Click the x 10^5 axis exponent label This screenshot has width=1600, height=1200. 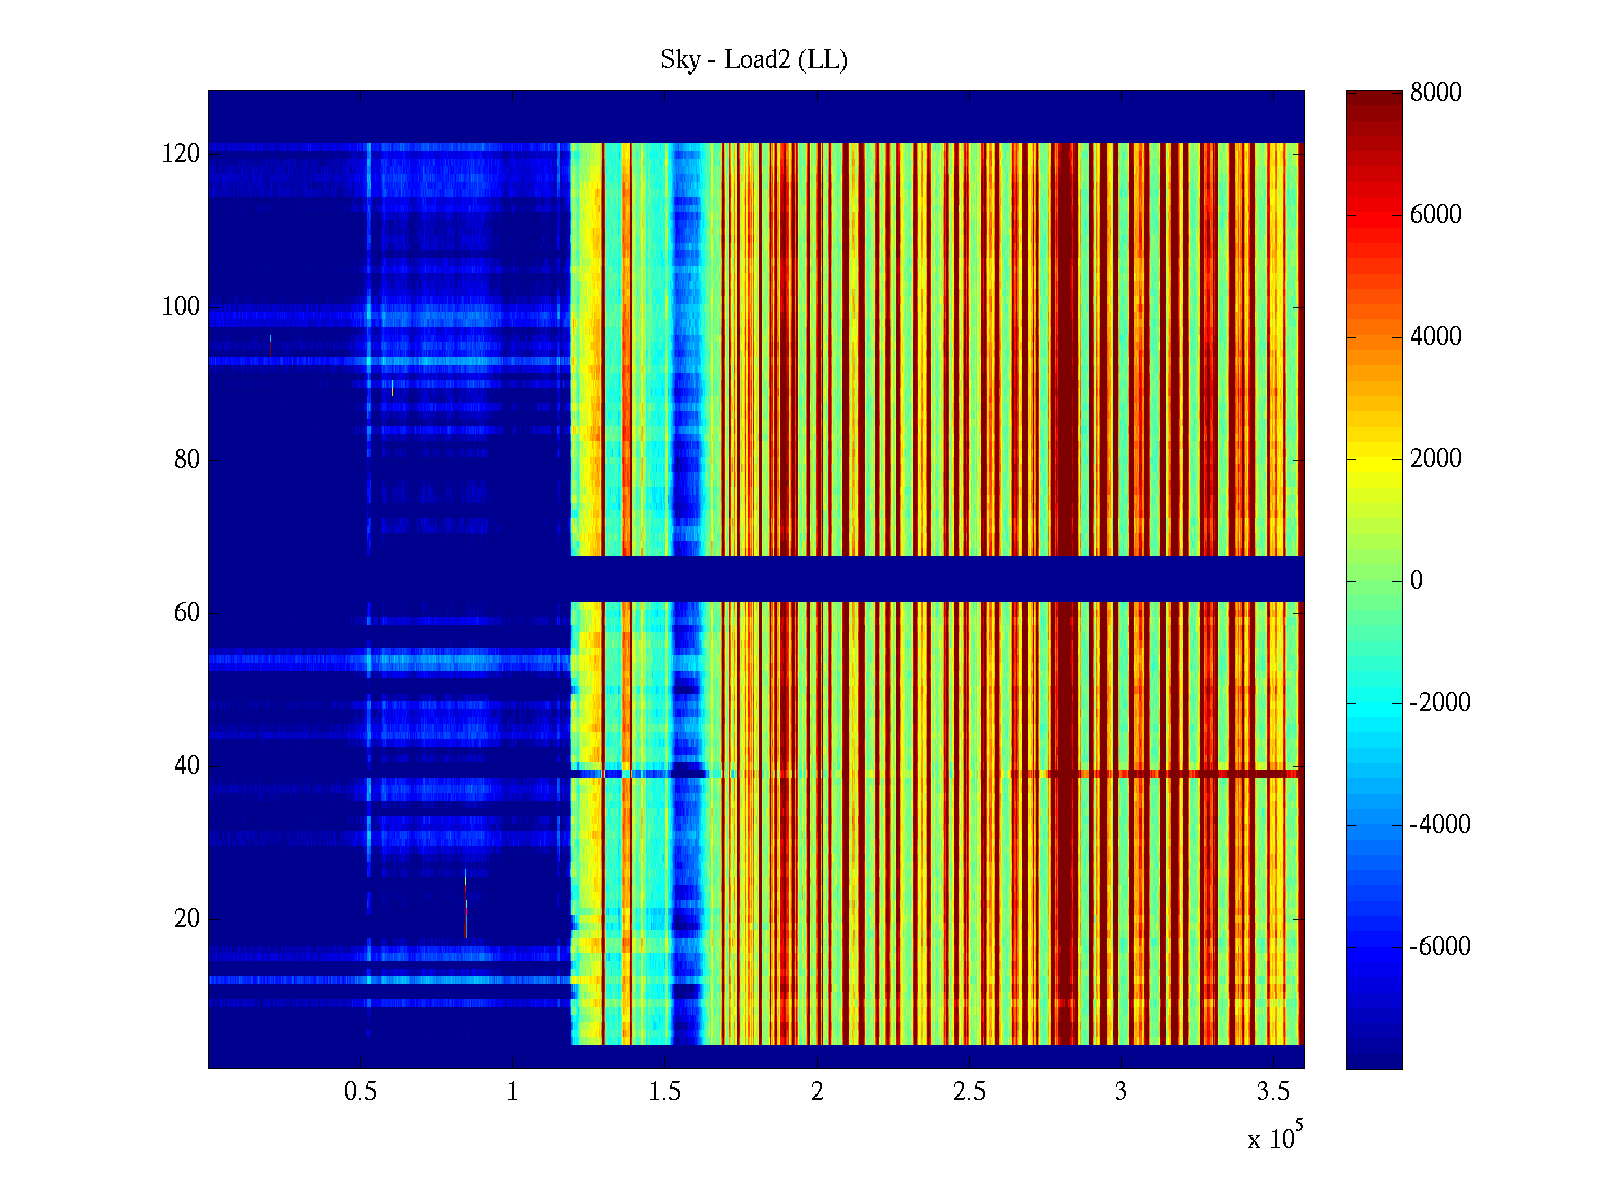click(1275, 1138)
